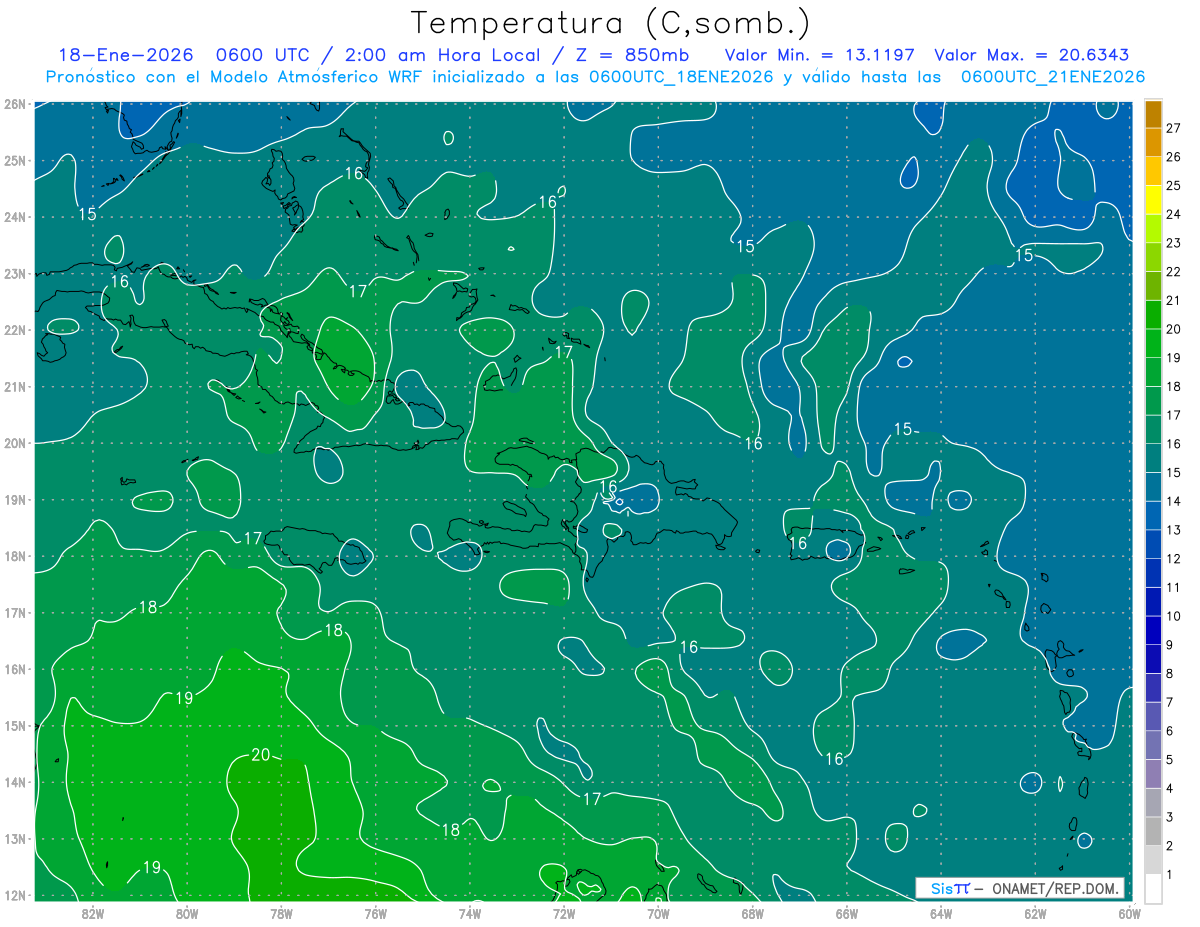Click the "18N" latitude axis label

click(15, 556)
